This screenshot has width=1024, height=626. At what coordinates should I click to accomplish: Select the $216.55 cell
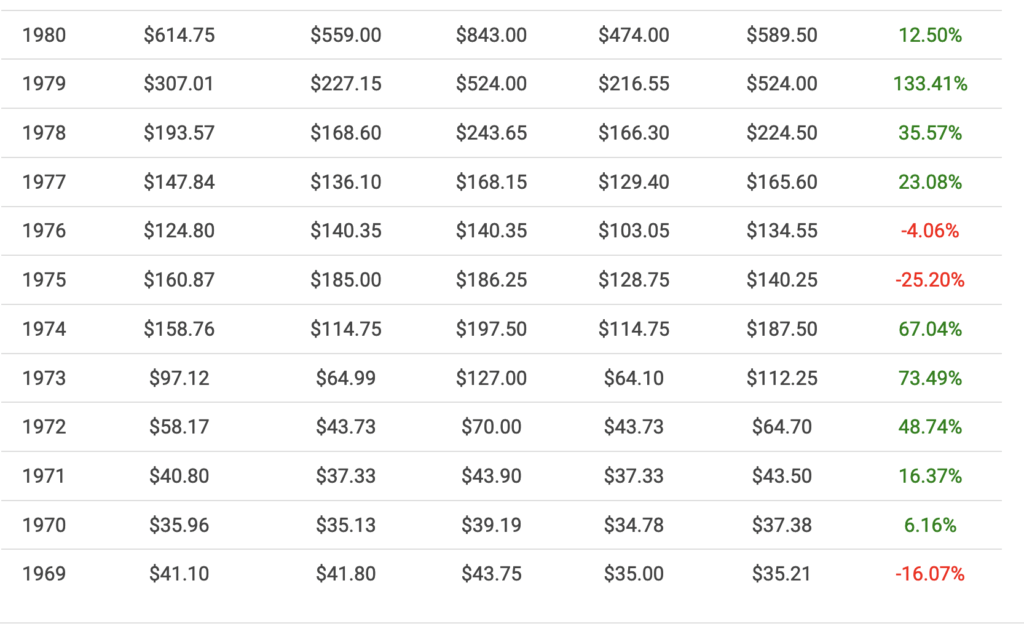pyautogui.click(x=634, y=84)
